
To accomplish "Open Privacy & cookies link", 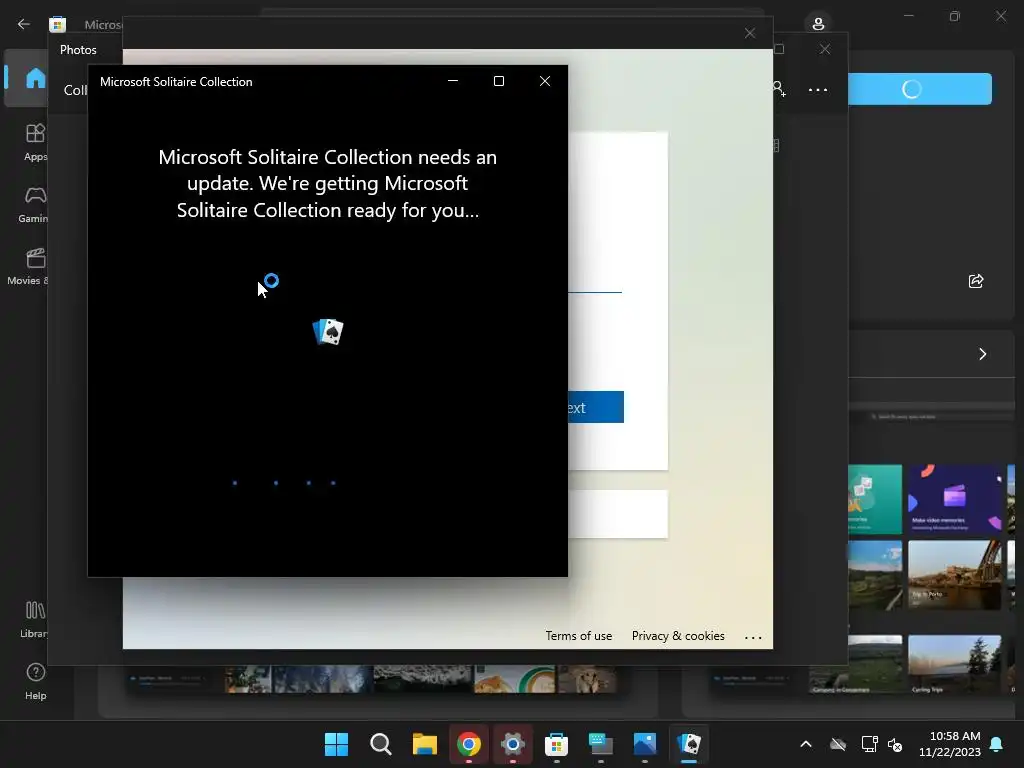I will 678,636.
